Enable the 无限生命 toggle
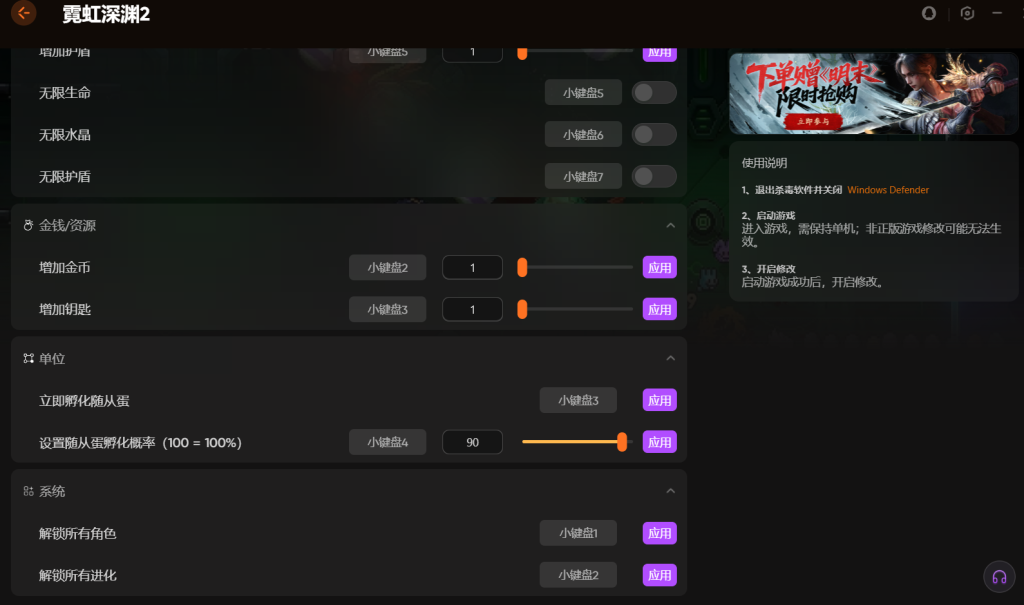The image size is (1024, 605). pos(654,93)
